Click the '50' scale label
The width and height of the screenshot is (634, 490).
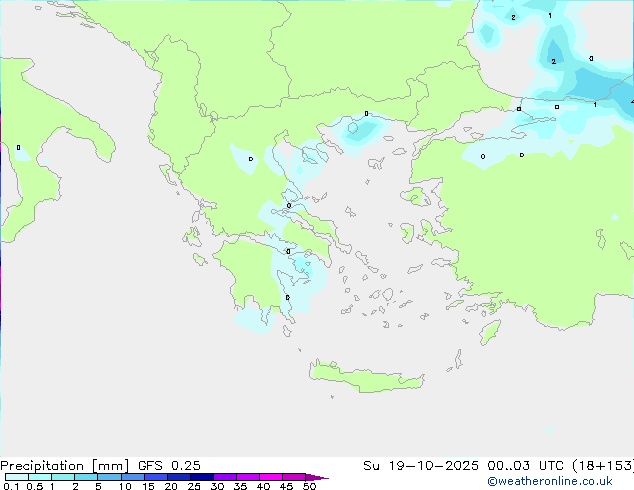(x=309, y=486)
